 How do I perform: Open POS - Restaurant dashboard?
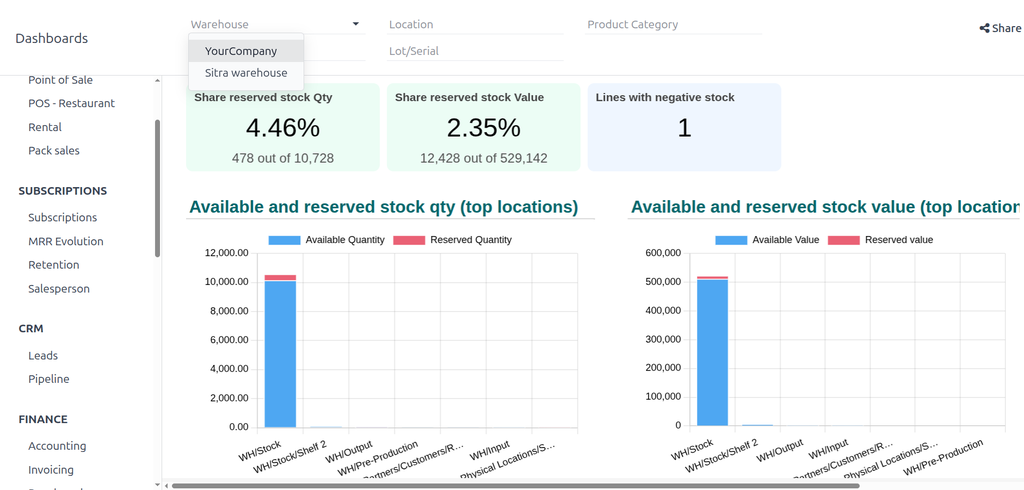(x=71, y=103)
